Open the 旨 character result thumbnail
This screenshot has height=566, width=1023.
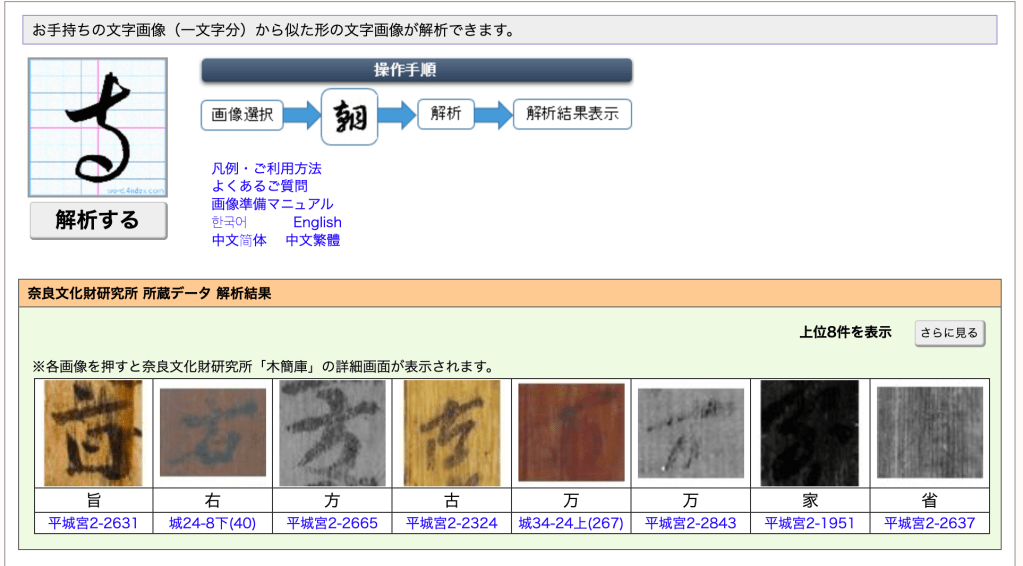pos(93,432)
